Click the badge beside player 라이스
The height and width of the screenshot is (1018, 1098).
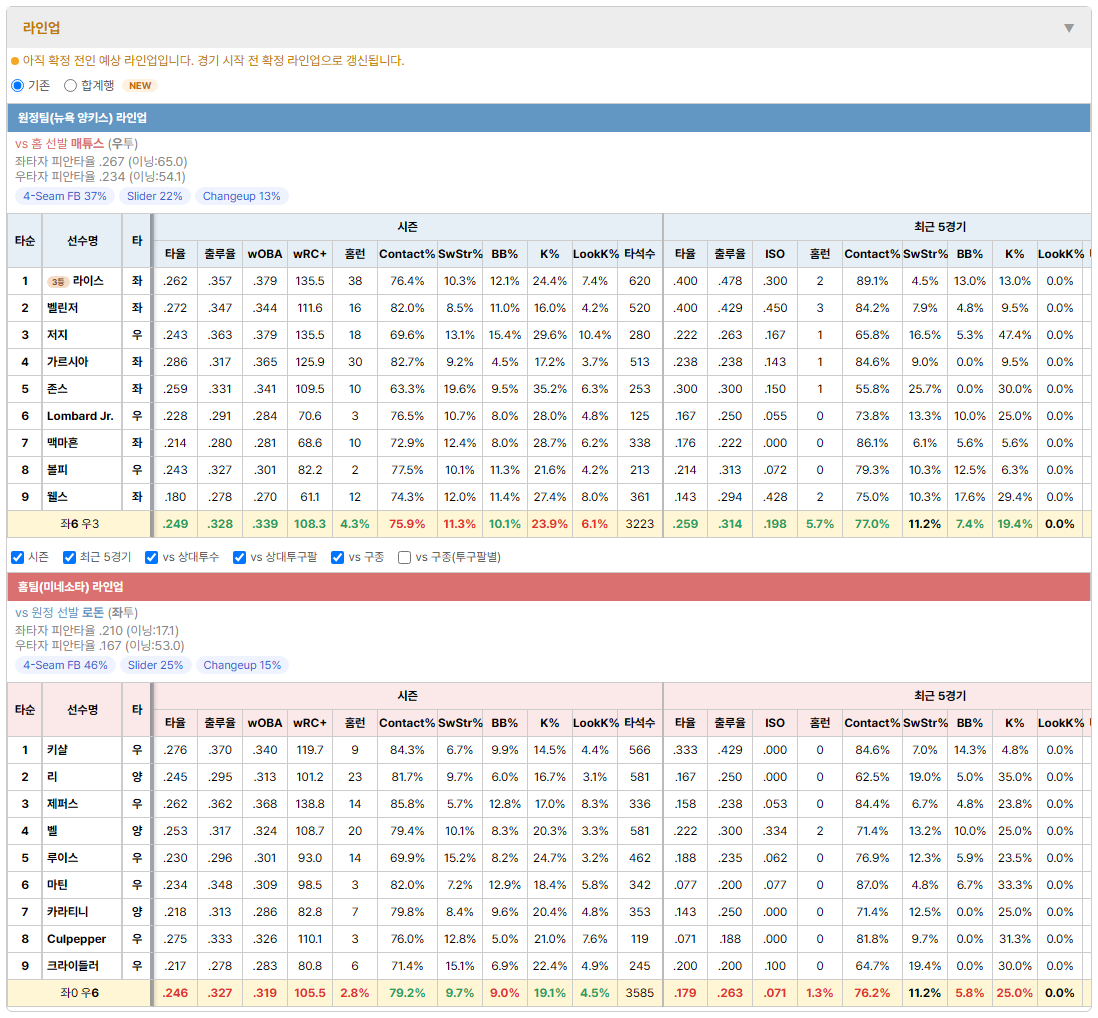pos(57,281)
